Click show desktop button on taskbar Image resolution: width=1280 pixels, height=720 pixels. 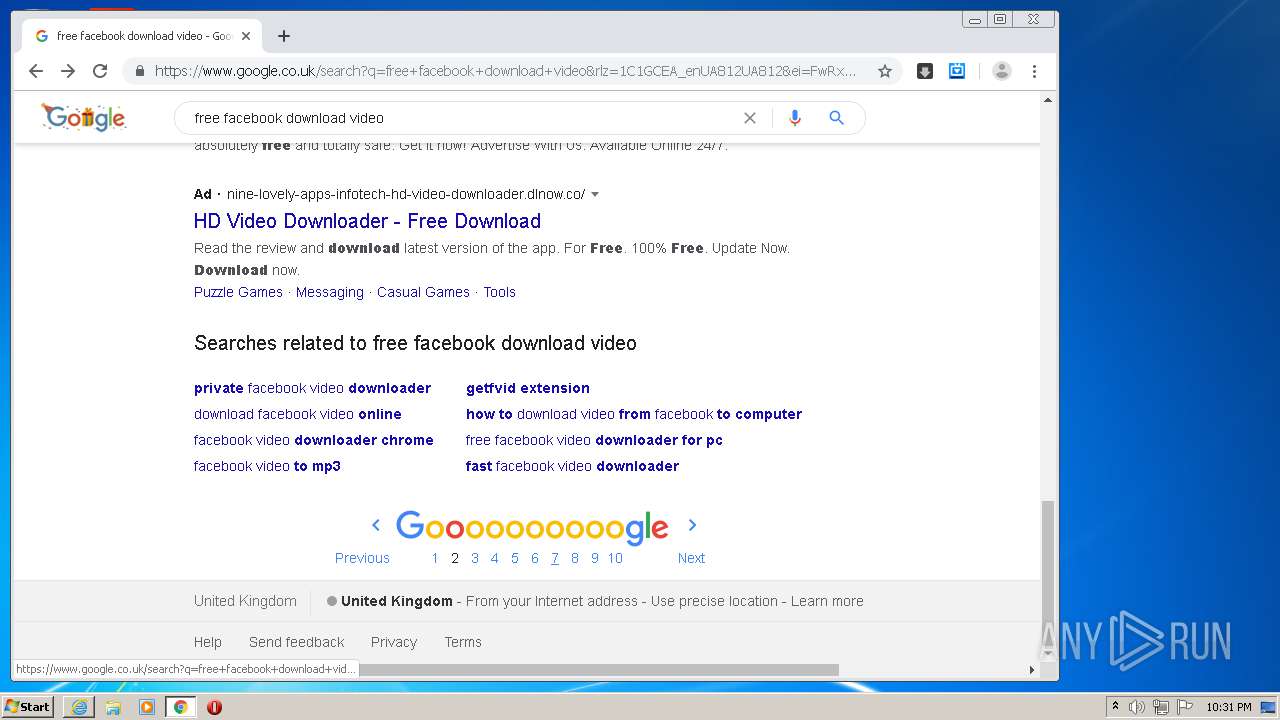(x=1268, y=707)
